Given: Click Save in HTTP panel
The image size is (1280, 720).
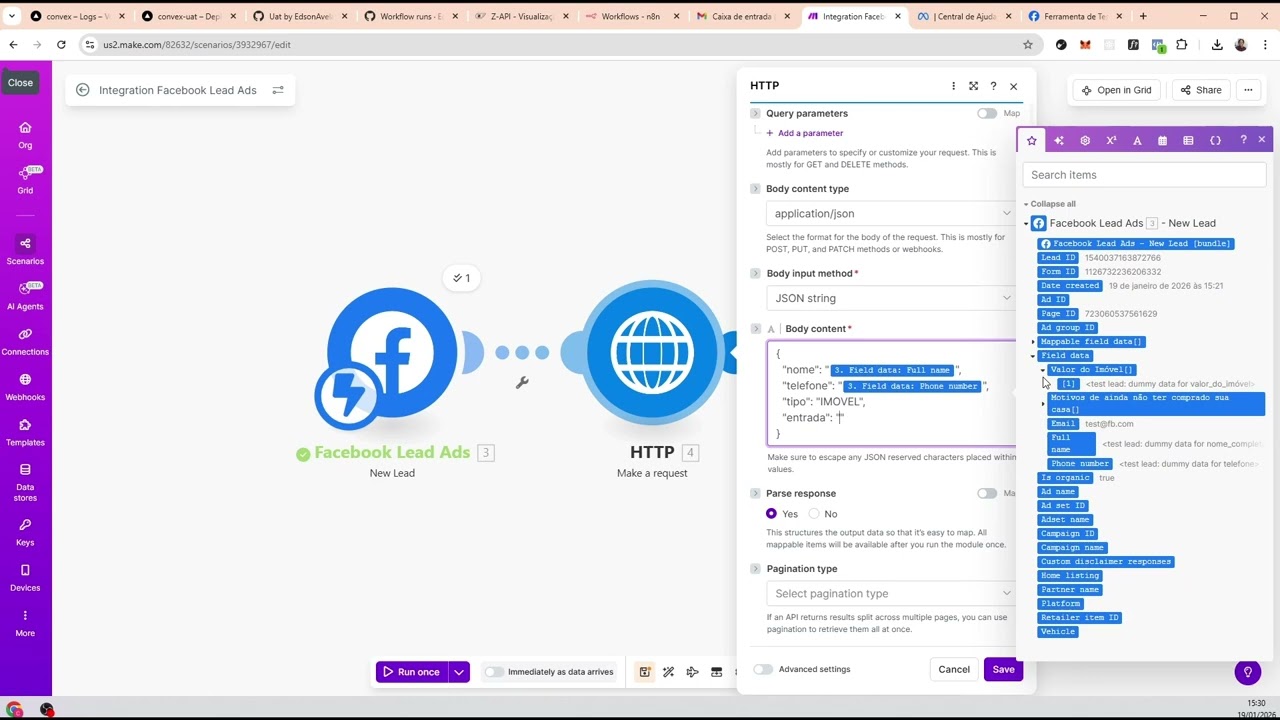Looking at the screenshot, I should [1003, 670].
